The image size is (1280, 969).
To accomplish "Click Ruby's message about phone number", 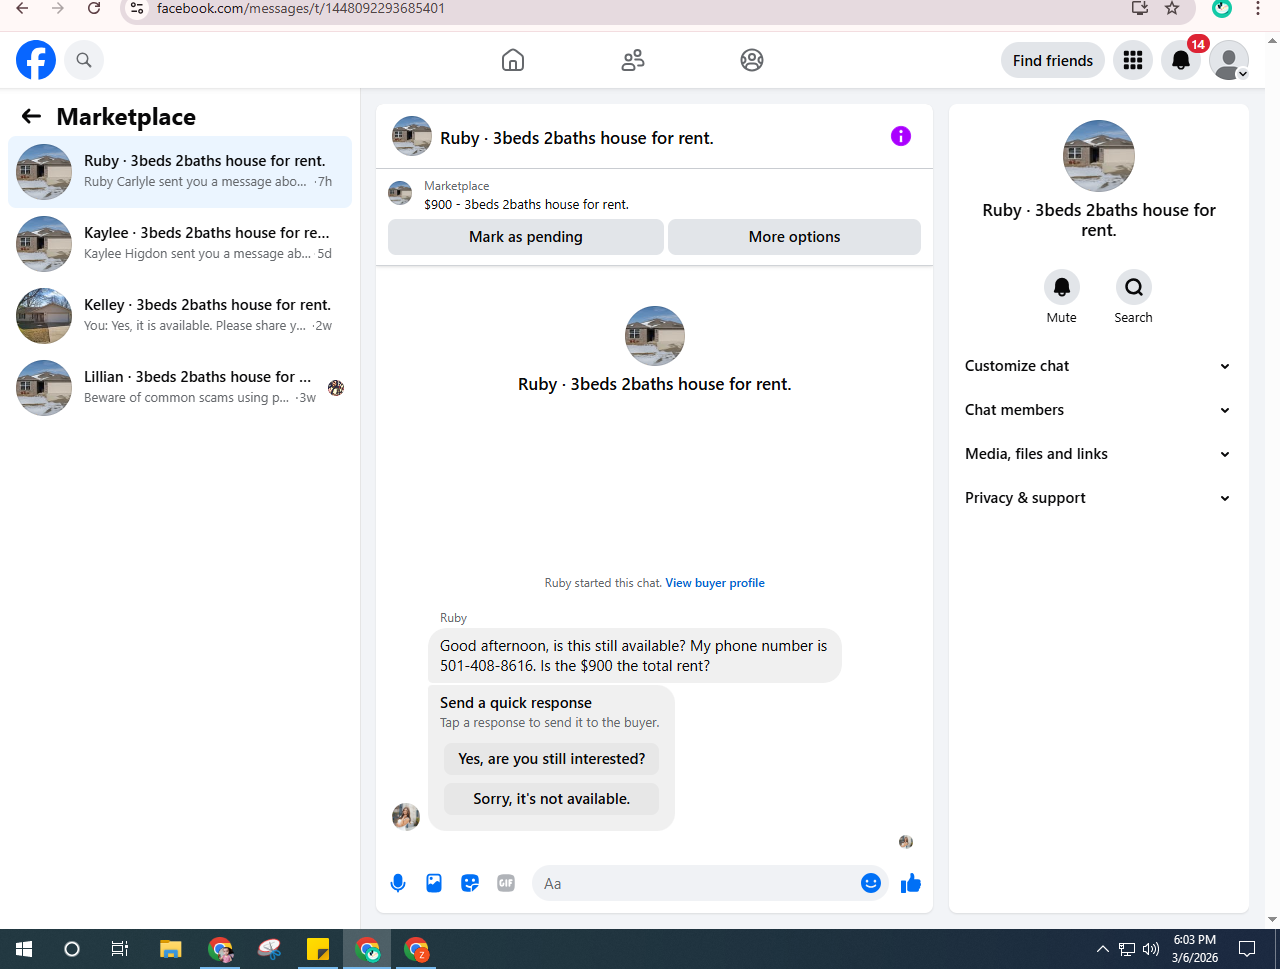I will [x=634, y=656].
